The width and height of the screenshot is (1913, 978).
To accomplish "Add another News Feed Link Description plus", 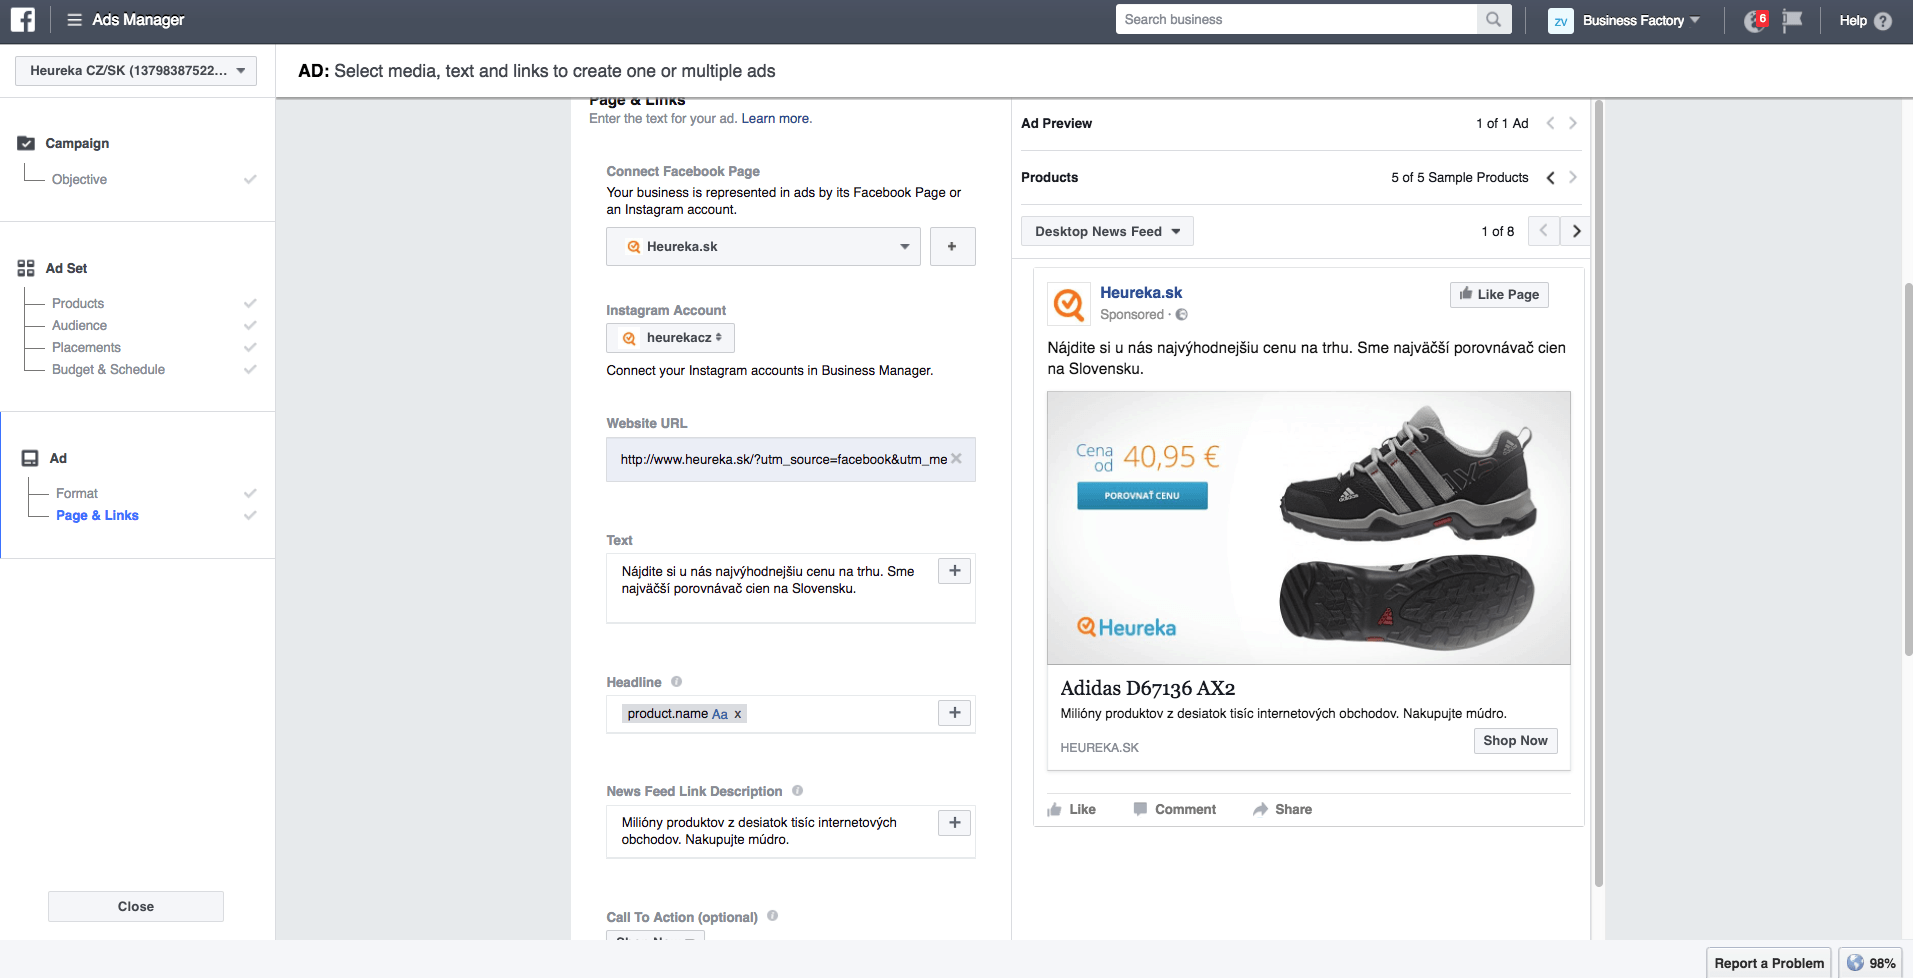I will (955, 822).
